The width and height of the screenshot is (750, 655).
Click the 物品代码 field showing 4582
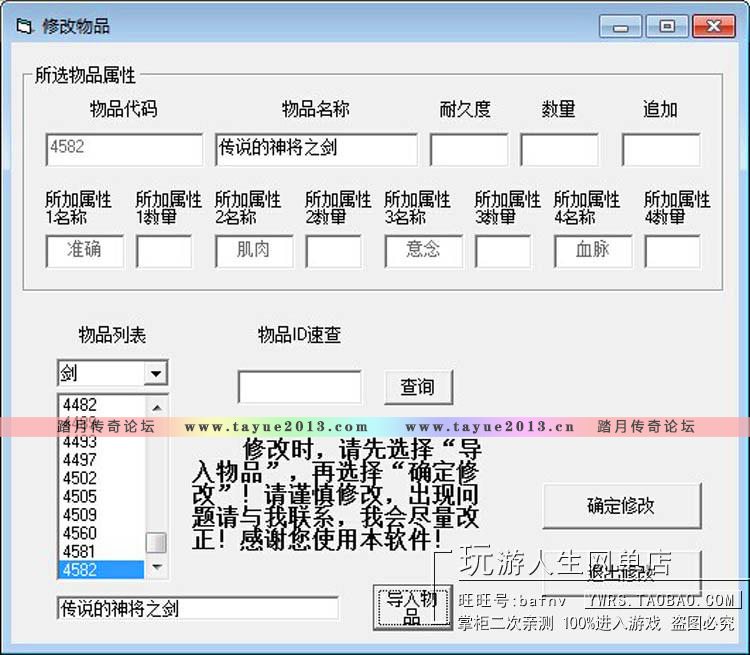(x=124, y=150)
